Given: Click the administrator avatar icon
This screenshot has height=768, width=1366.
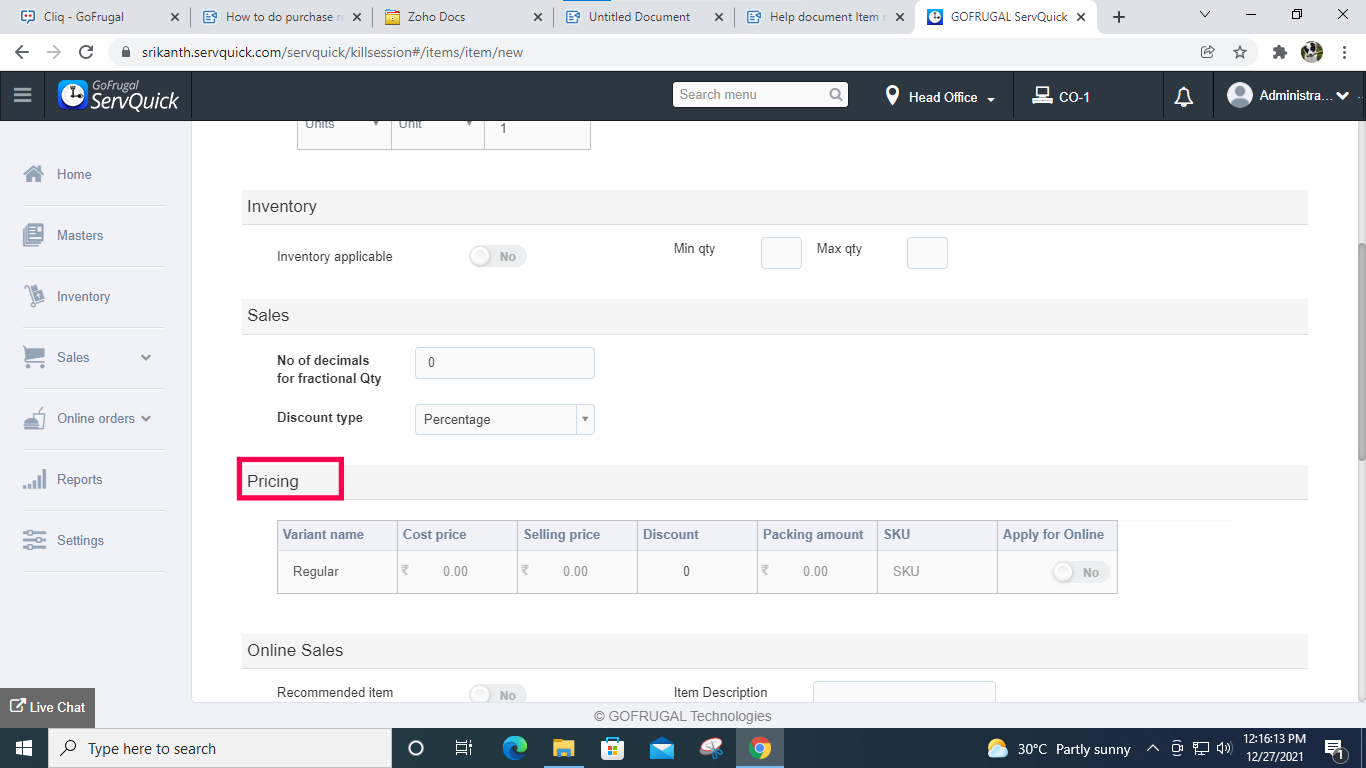Looking at the screenshot, I should pos(1240,95).
